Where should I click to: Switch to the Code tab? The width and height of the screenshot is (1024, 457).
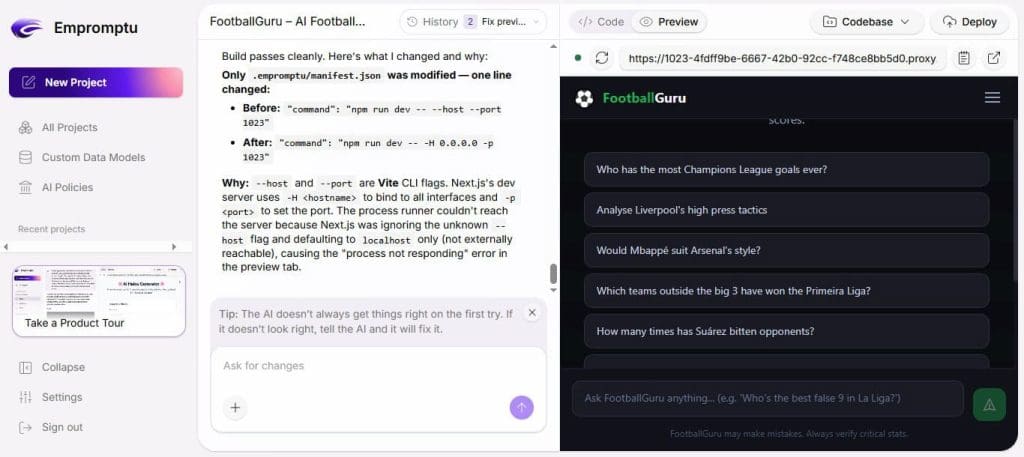pyautogui.click(x=601, y=21)
